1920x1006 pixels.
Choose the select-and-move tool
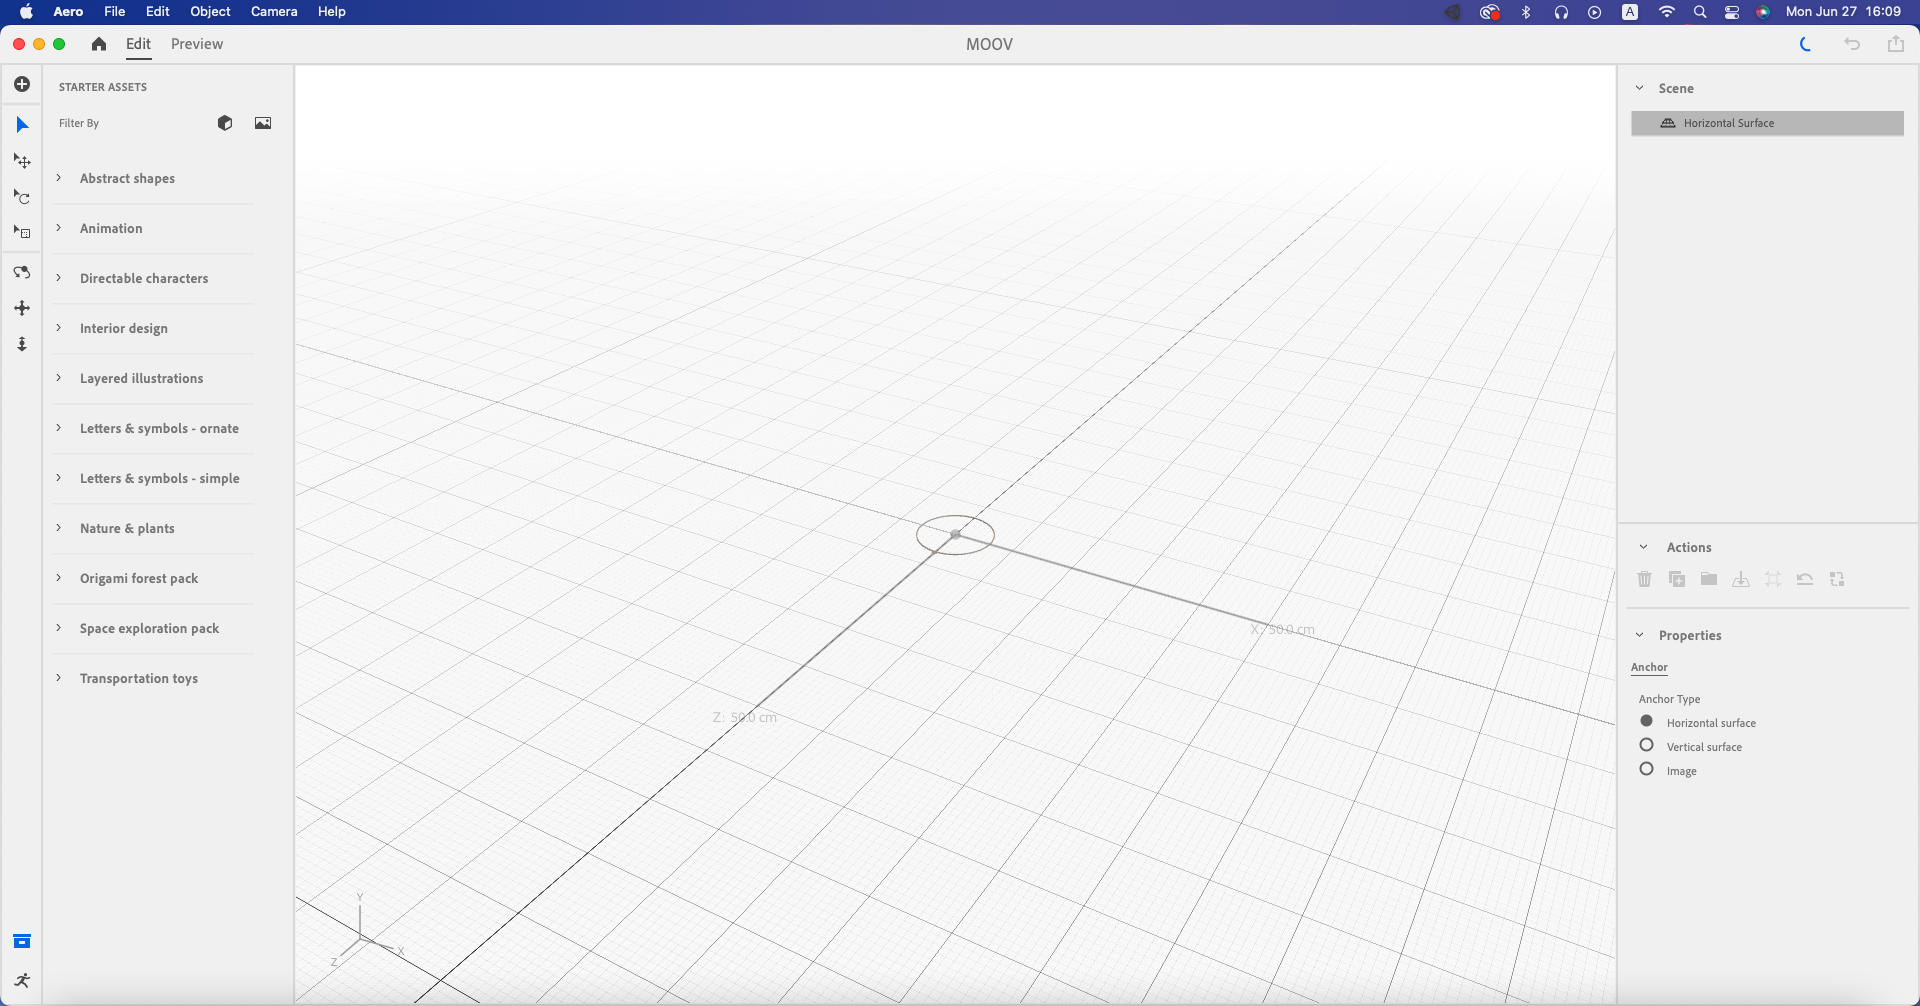coord(22,161)
